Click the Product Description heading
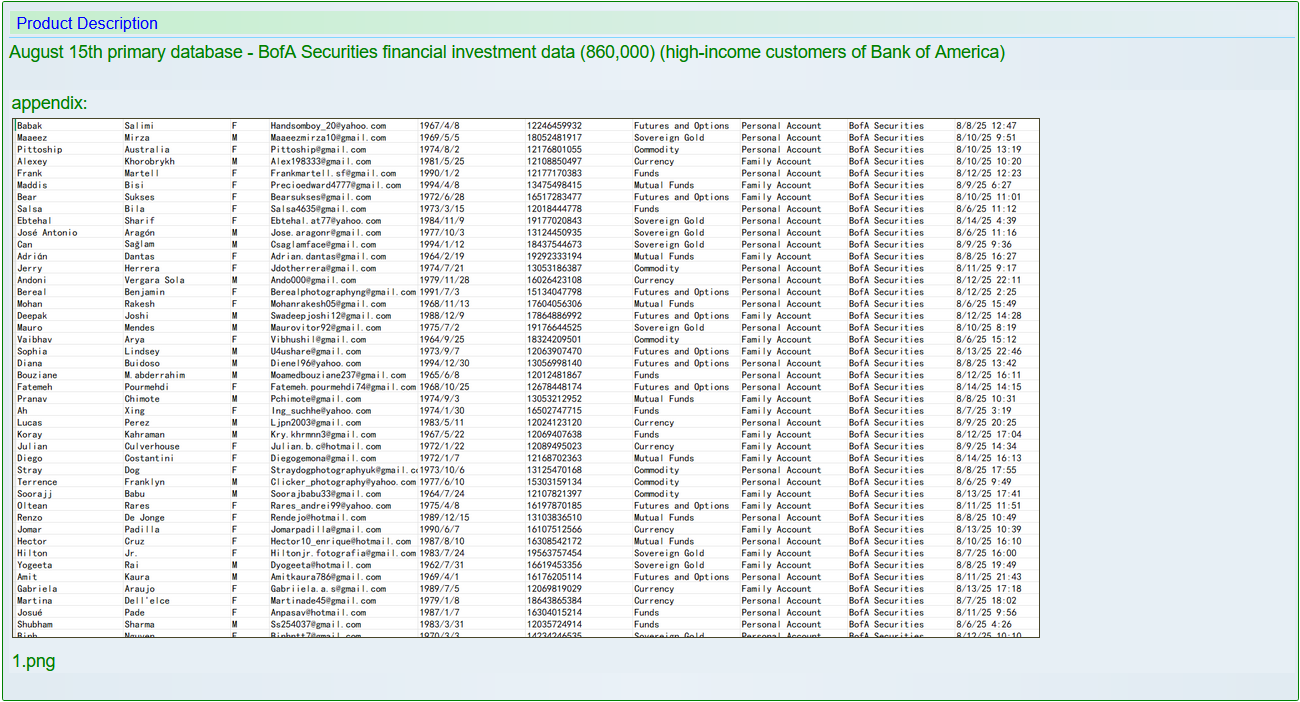1300x702 pixels. click(87, 23)
